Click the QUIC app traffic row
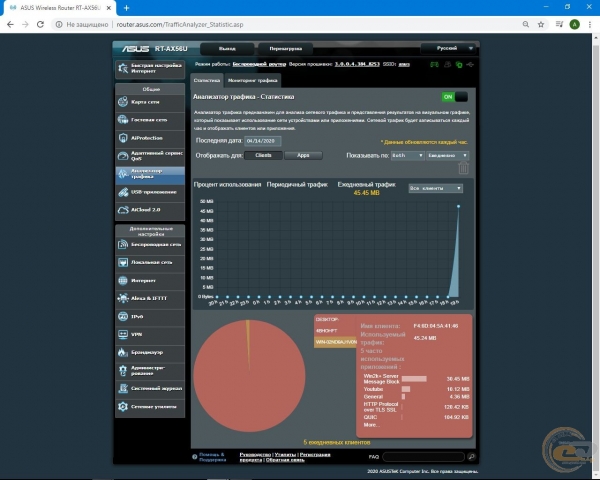This screenshot has width=600, height=480. (416, 417)
